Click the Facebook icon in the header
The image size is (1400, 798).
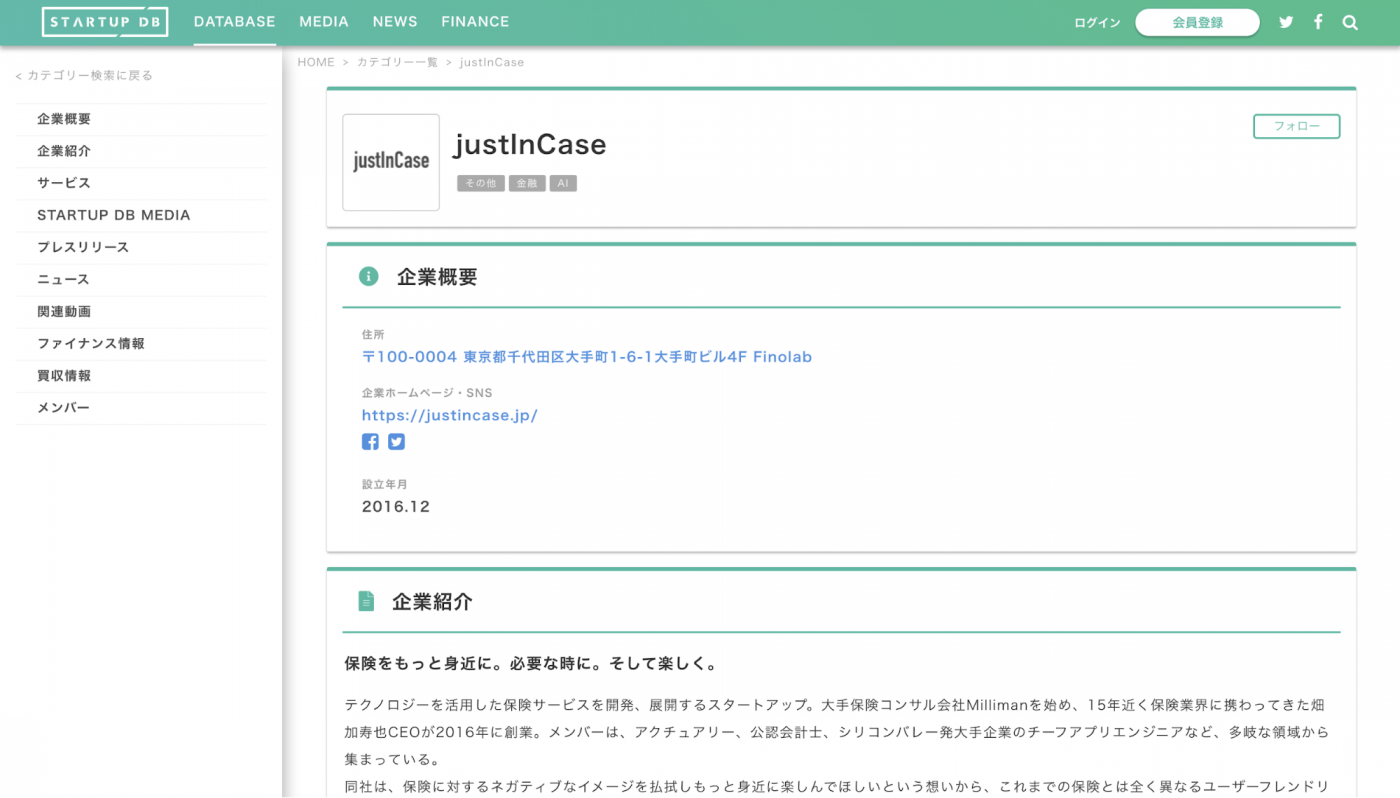[x=1317, y=21]
